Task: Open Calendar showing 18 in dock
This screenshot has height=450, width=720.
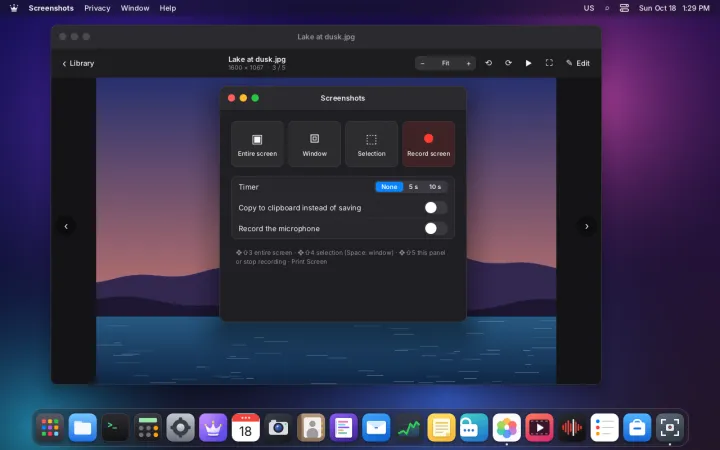Action: click(246, 428)
